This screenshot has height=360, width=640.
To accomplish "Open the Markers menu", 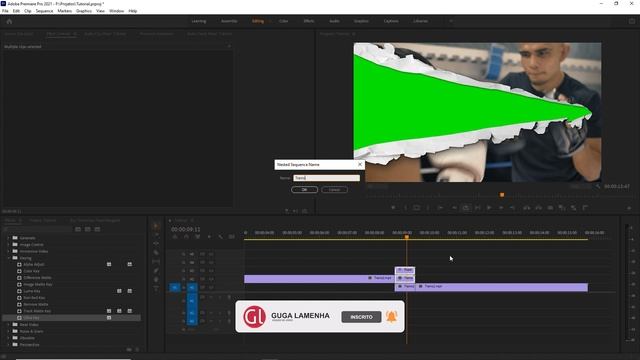I will tap(64, 11).
